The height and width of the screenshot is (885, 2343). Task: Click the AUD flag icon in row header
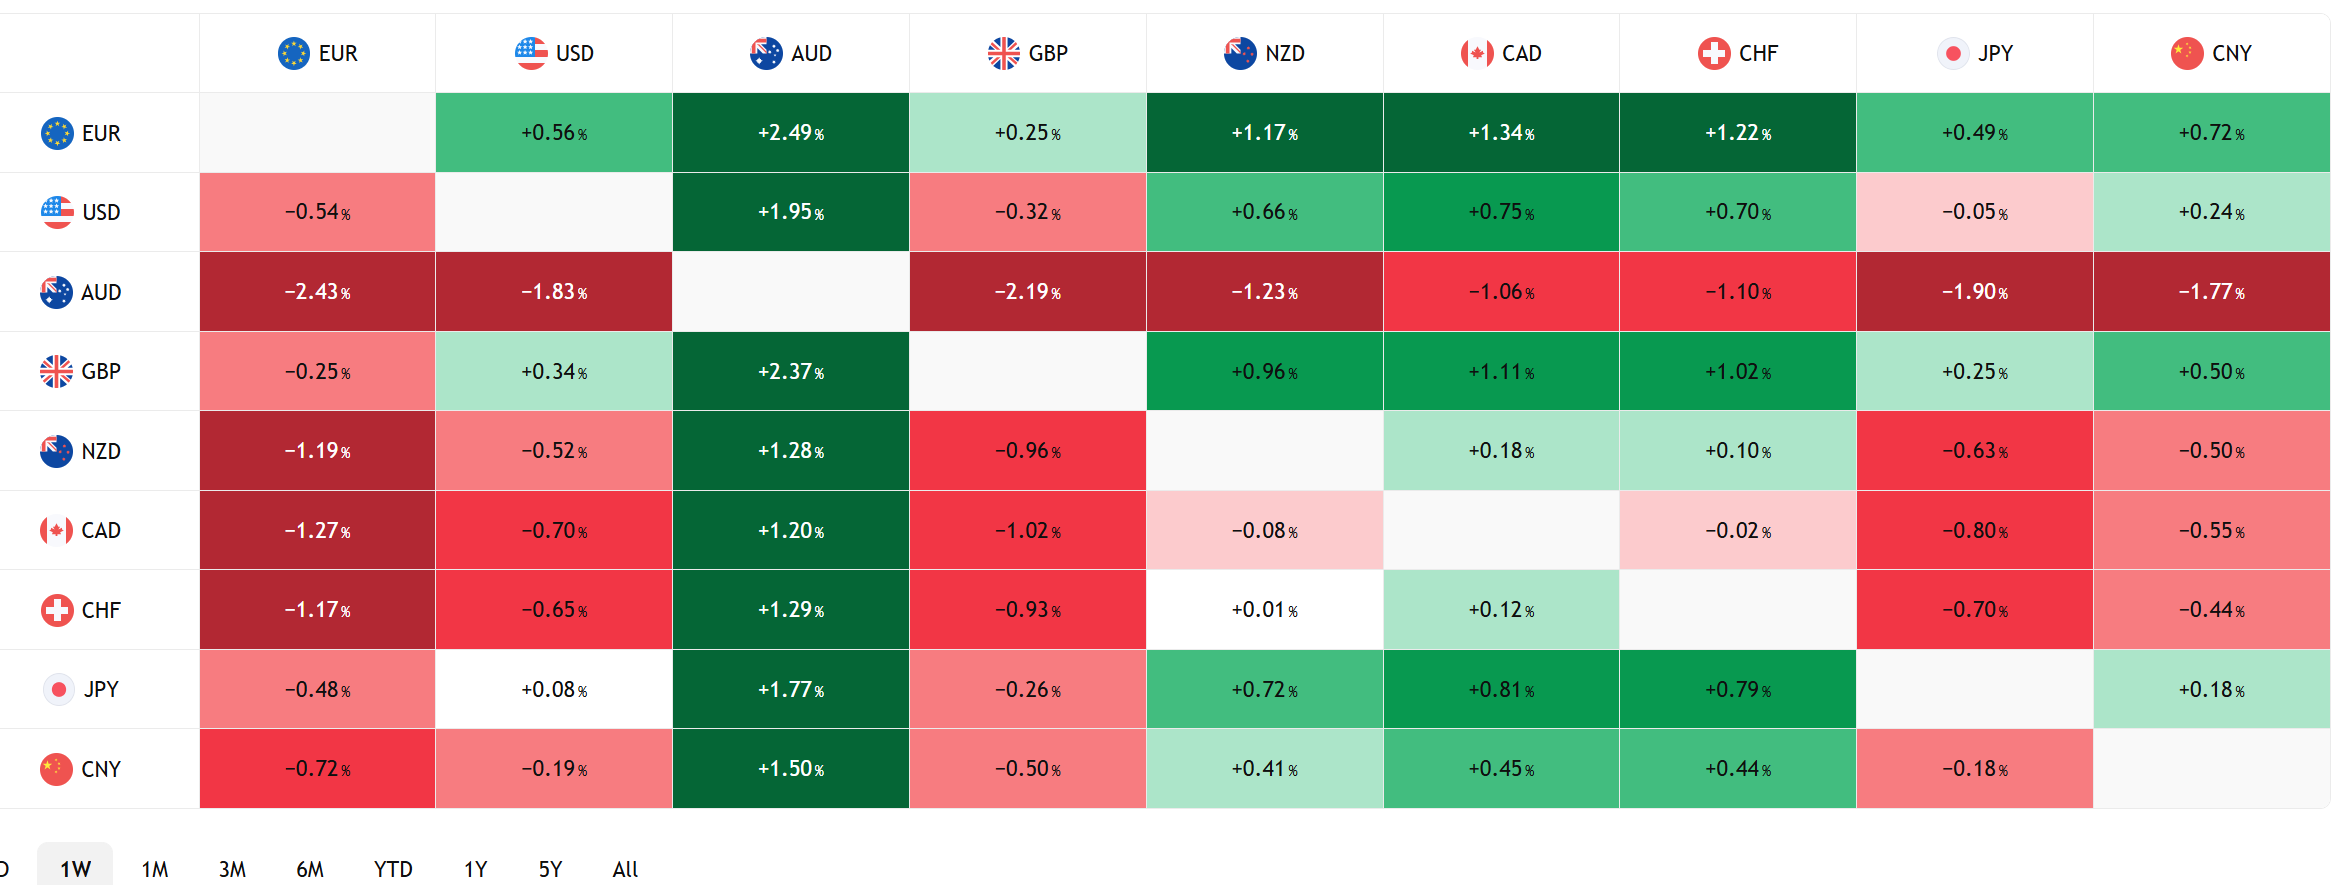[x=56, y=292]
